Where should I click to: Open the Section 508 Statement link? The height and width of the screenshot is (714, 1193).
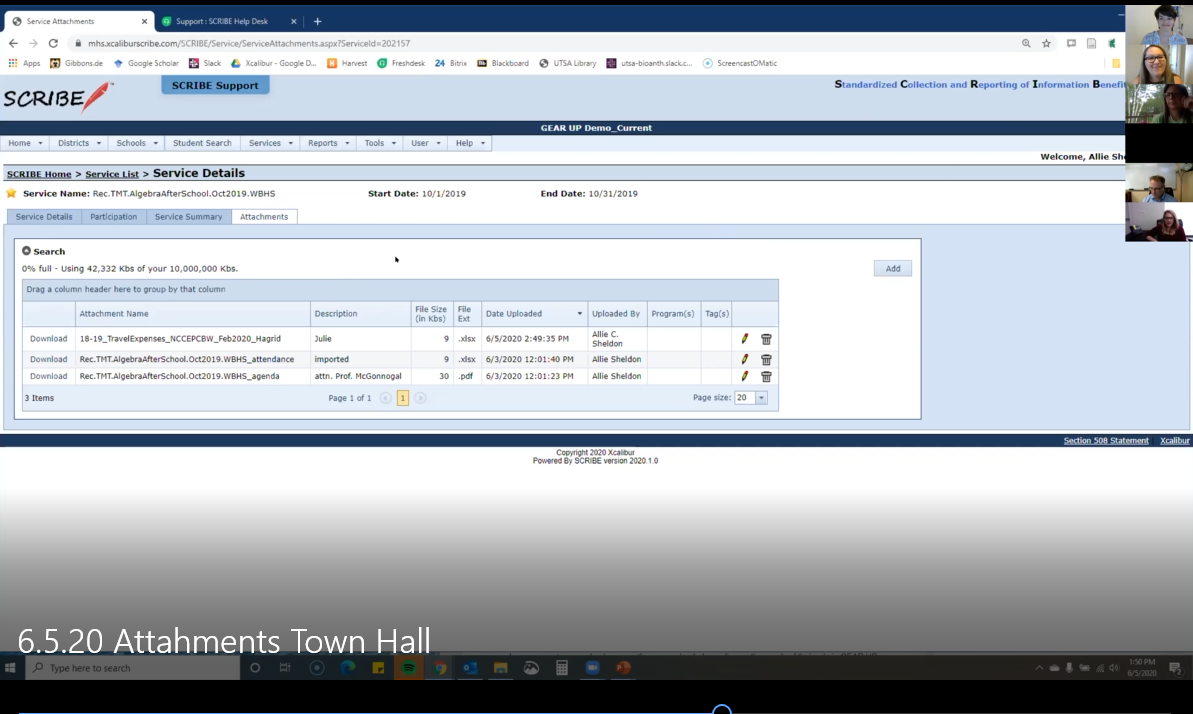pos(1106,441)
